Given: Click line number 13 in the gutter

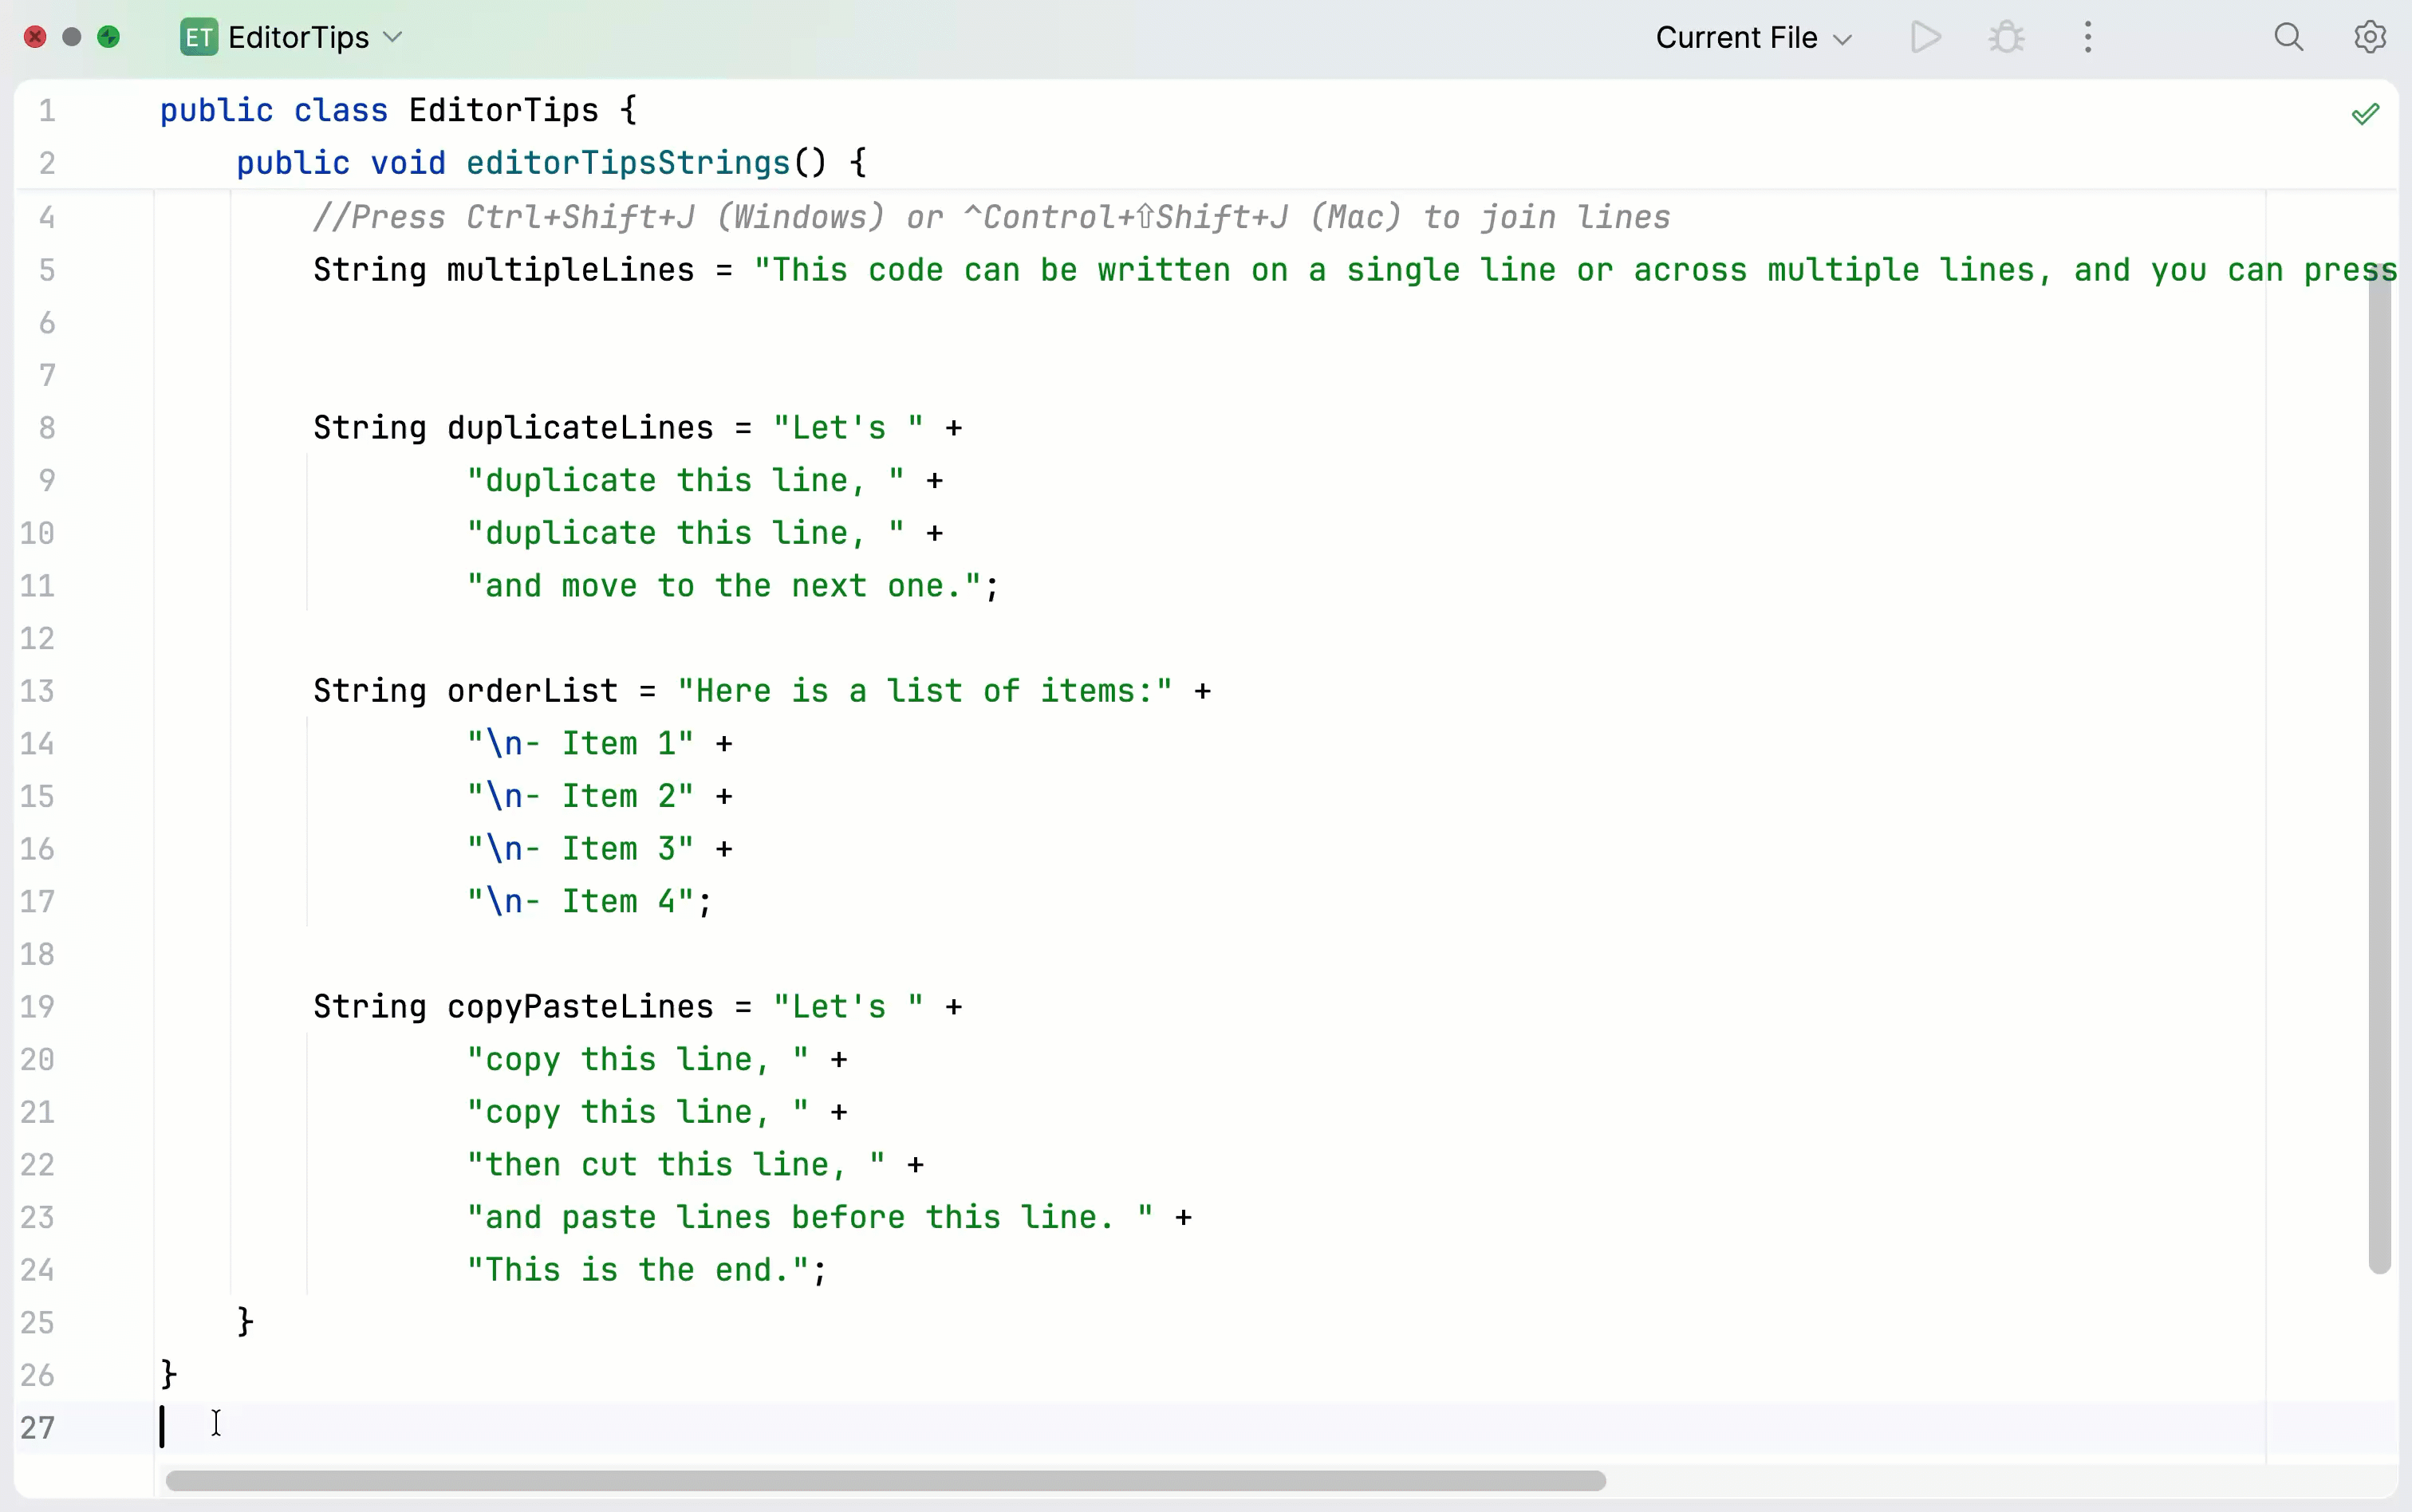Looking at the screenshot, I should pyautogui.click(x=38, y=691).
